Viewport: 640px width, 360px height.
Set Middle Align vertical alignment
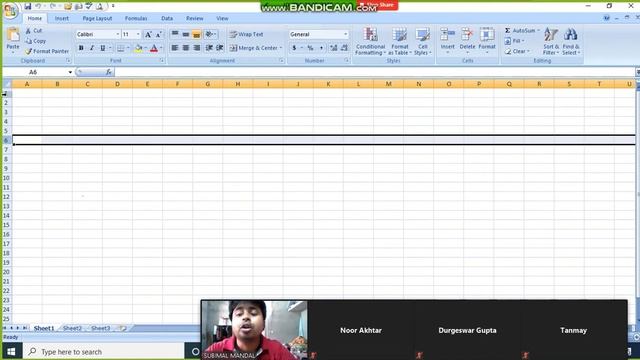(x=186, y=34)
